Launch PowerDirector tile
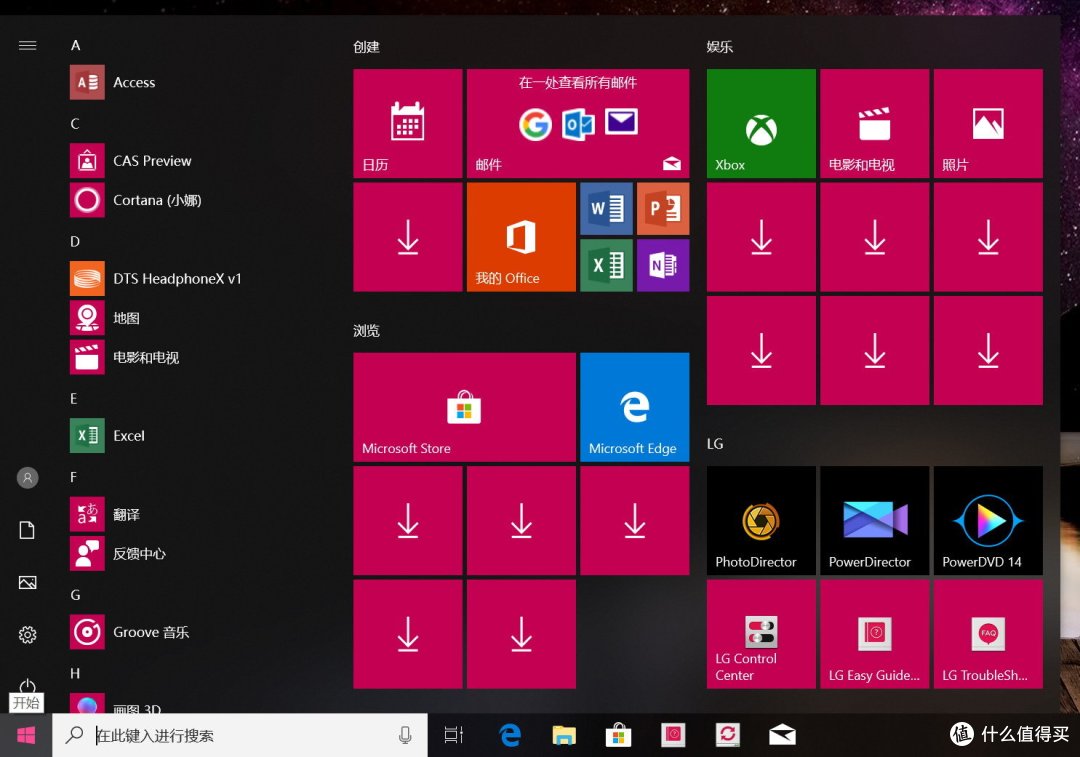1080x757 pixels. [875, 521]
